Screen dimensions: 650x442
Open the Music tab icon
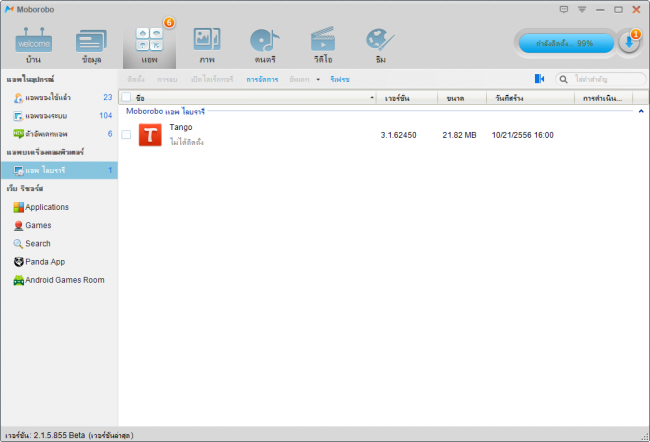coord(265,40)
